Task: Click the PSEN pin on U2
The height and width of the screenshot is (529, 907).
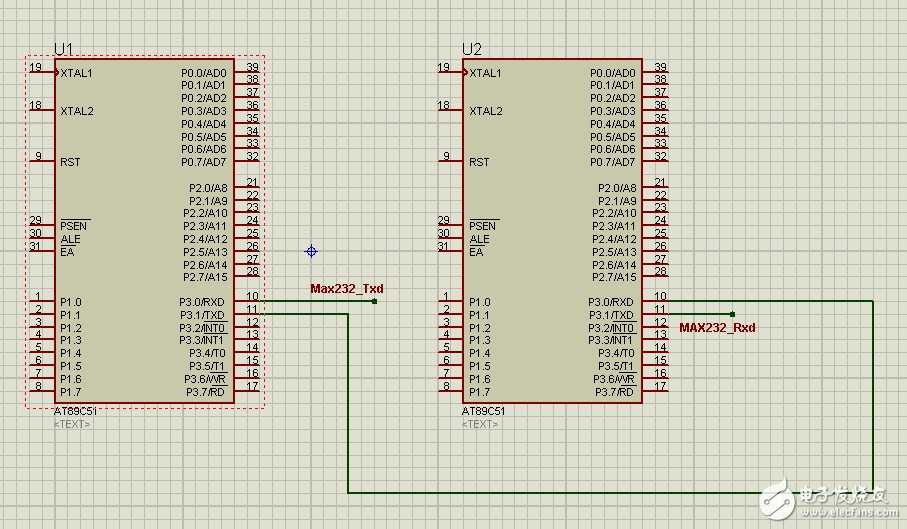Action: pyautogui.click(x=482, y=226)
